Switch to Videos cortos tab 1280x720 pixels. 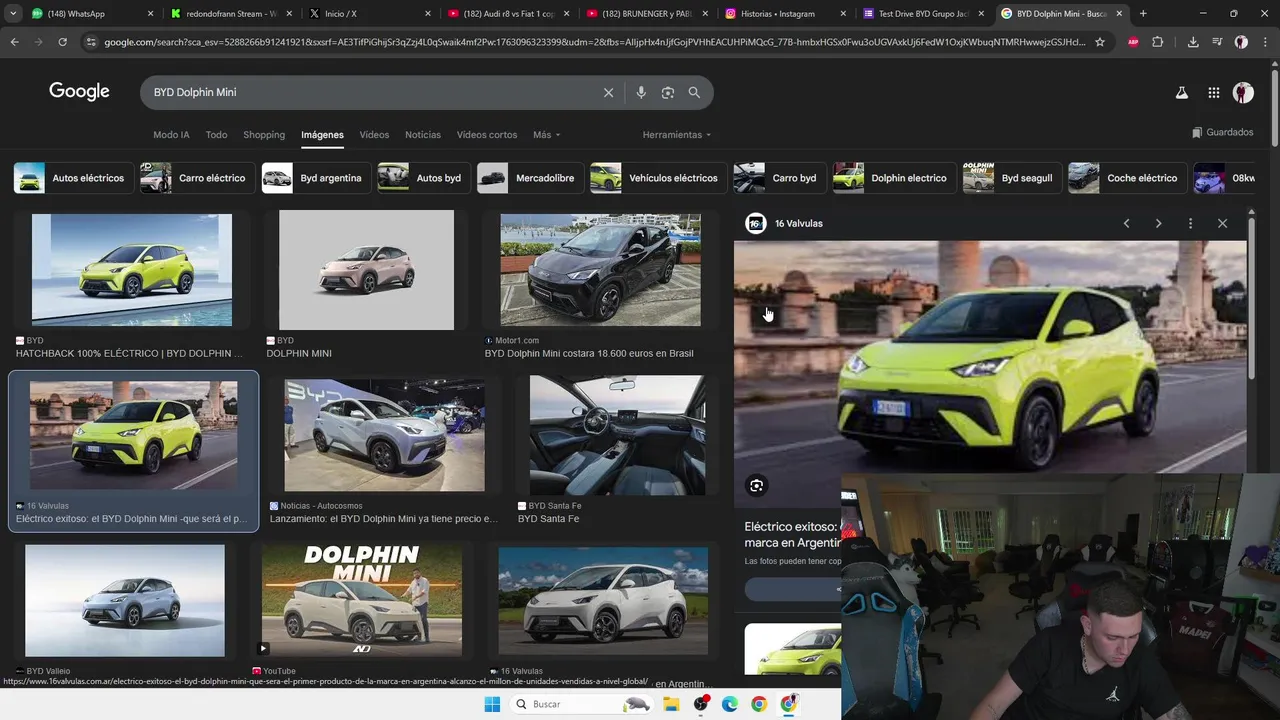click(487, 135)
